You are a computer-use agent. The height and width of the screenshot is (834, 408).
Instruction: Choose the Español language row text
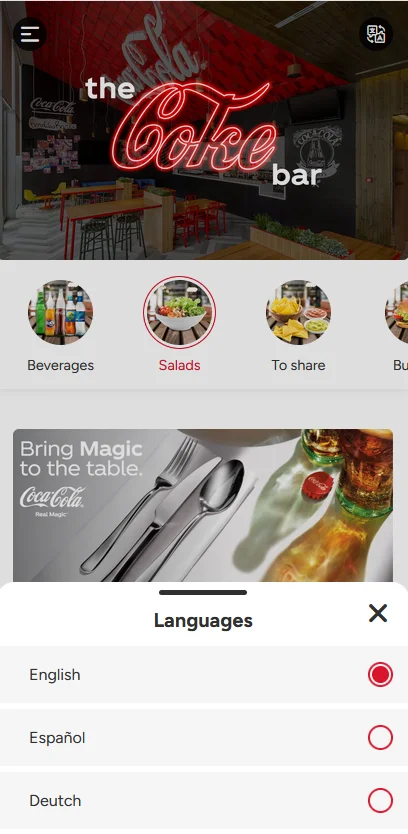point(57,738)
